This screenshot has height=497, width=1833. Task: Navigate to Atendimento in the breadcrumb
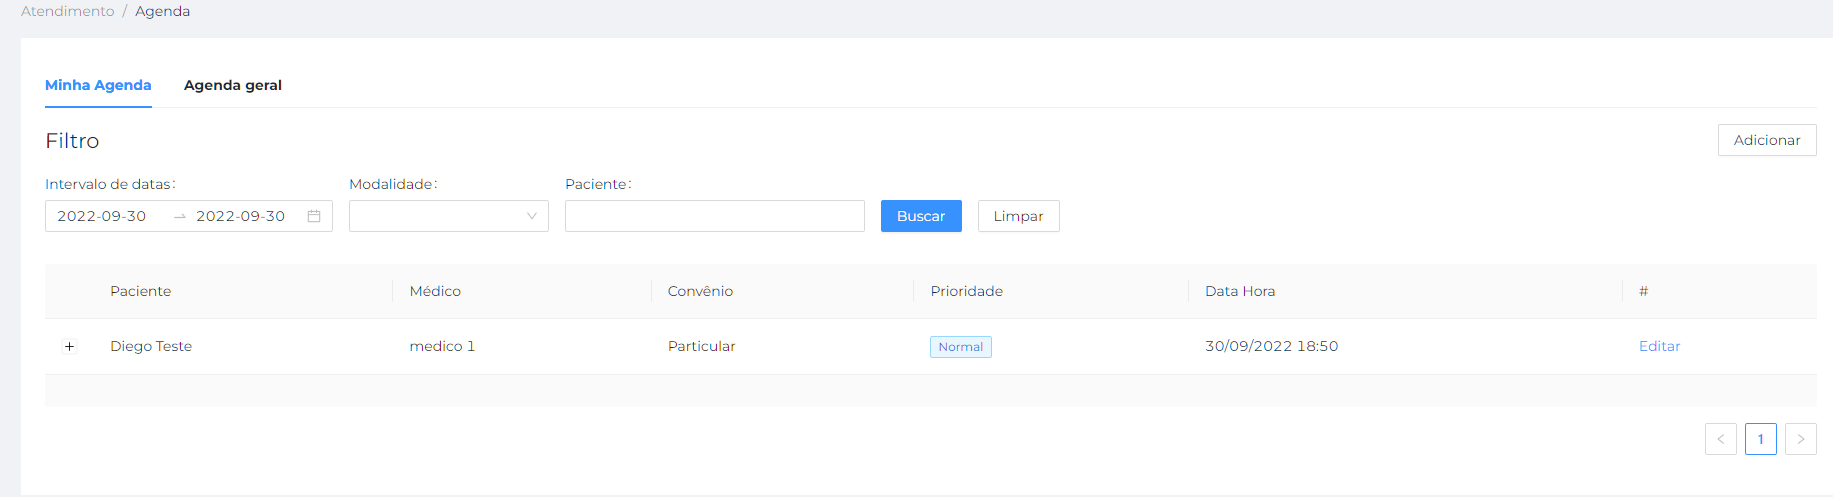[68, 11]
